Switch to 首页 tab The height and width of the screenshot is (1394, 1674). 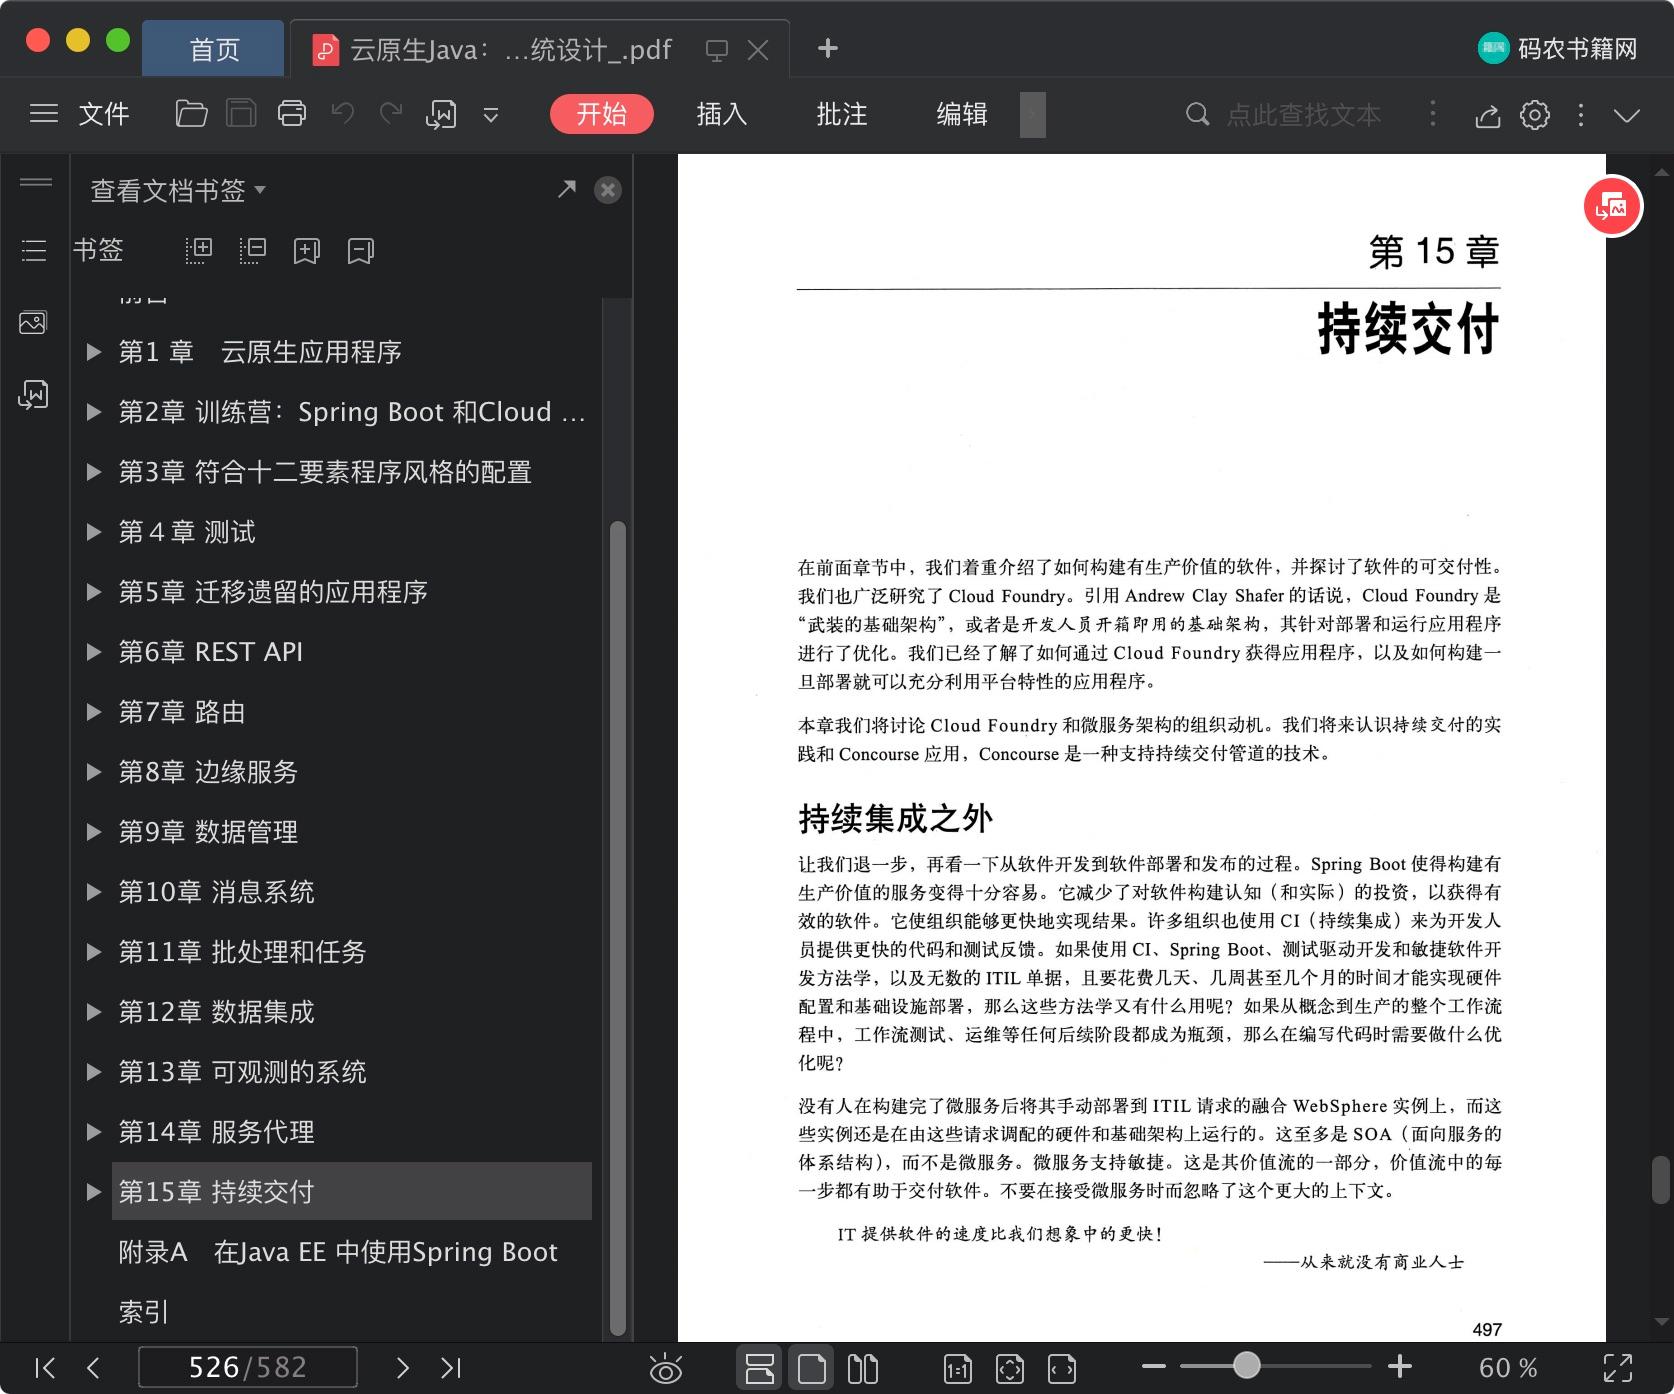214,48
